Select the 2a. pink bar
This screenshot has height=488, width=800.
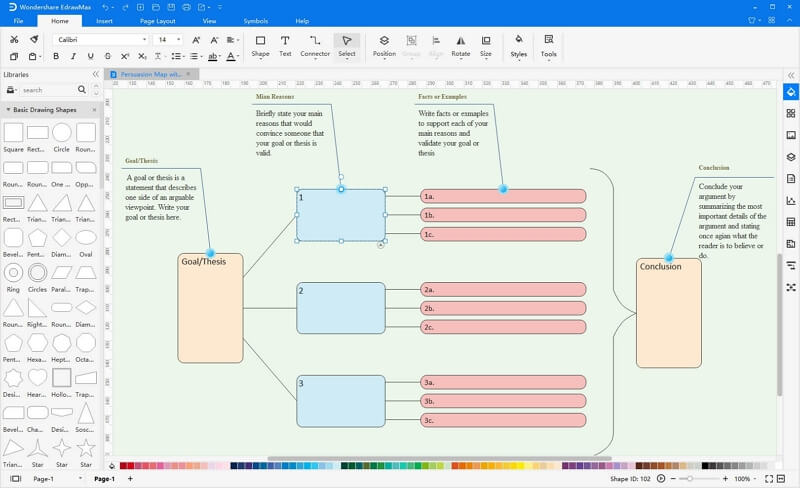pos(503,289)
